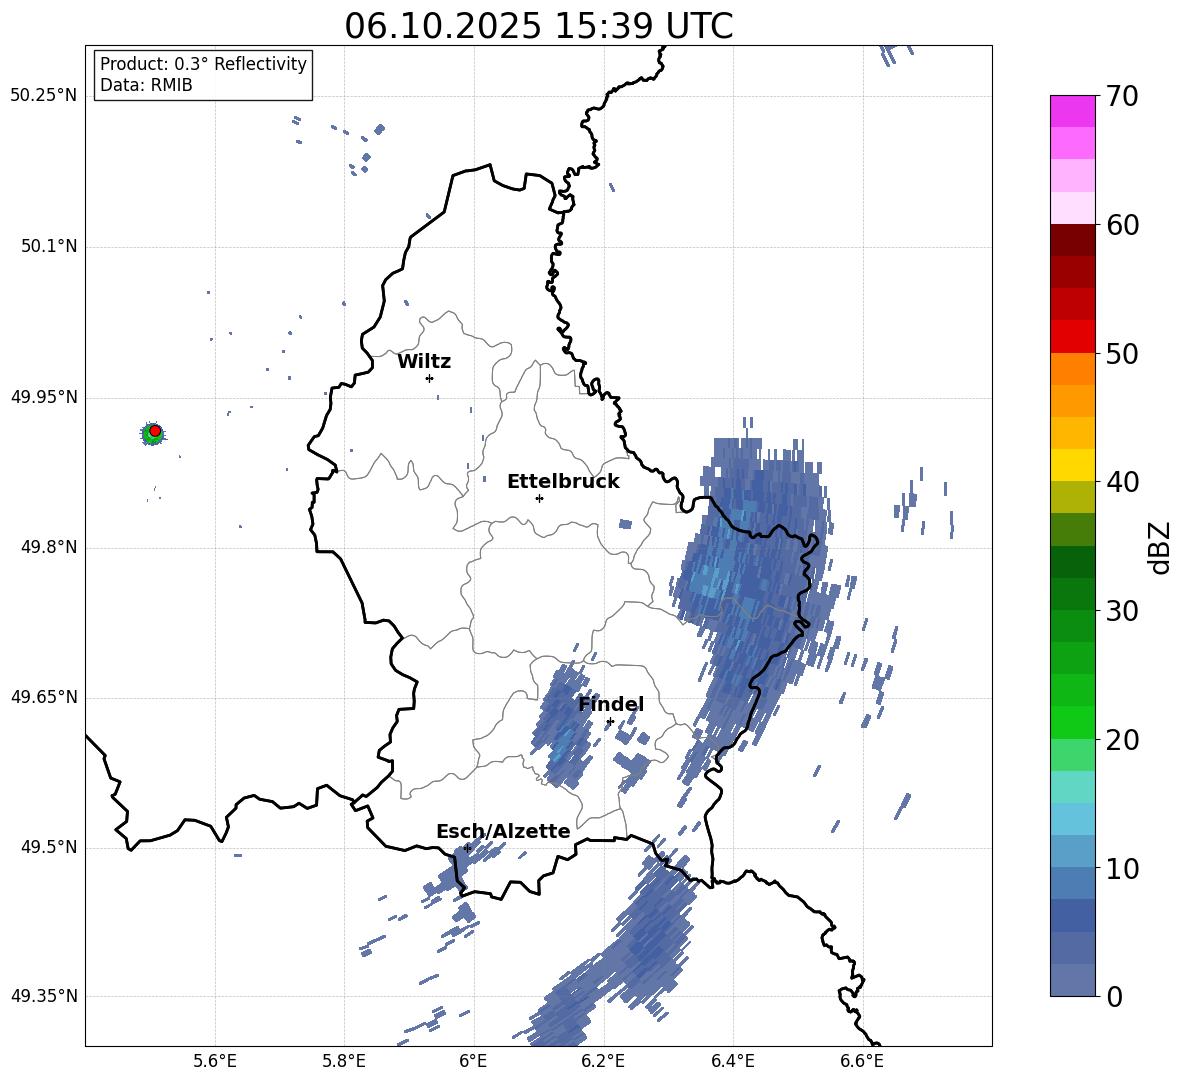The height and width of the screenshot is (1081, 1184).
Task: Click the 49.8°N latitude label
Action: click(49, 547)
